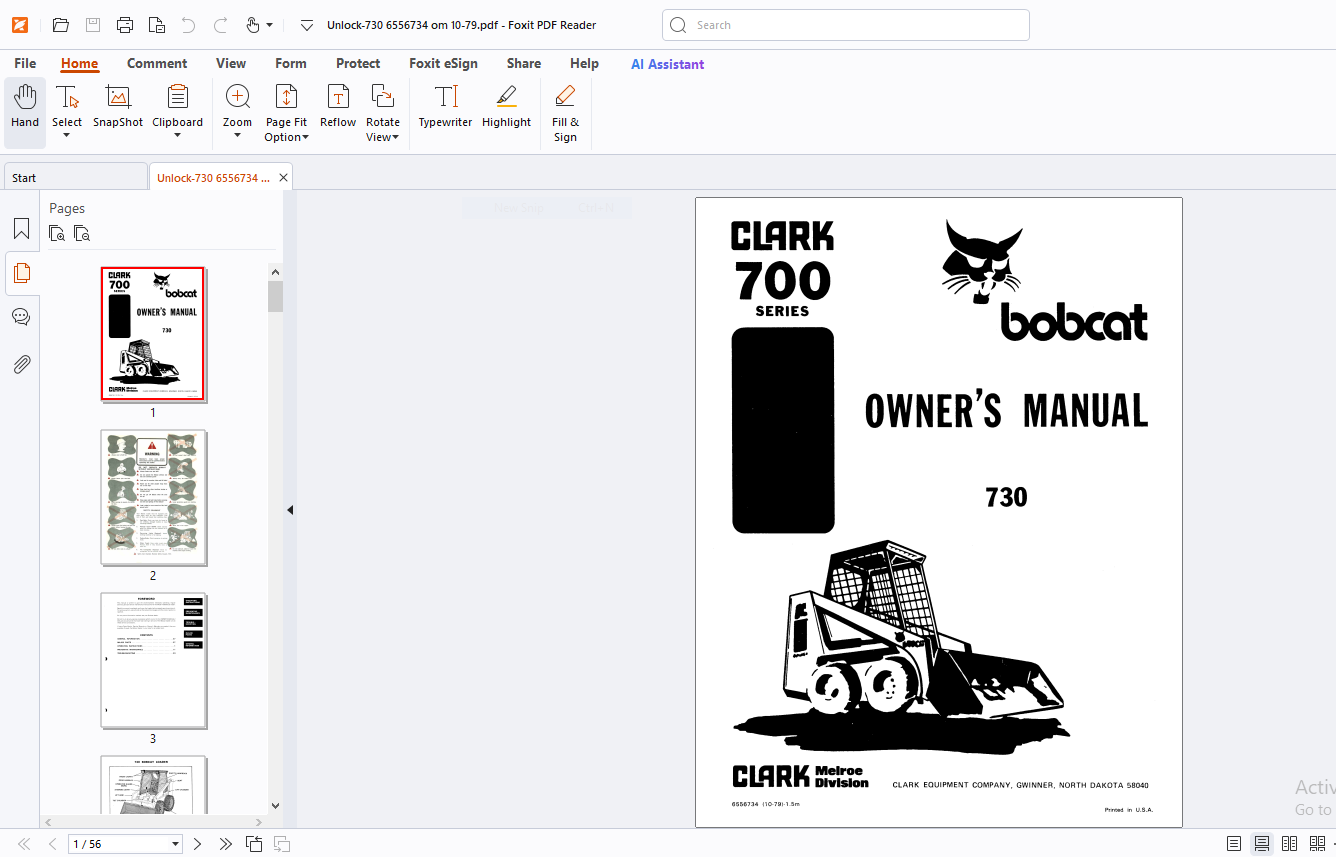1336x857 pixels.
Task: Open the Fill & Sign tool
Action: point(565,113)
